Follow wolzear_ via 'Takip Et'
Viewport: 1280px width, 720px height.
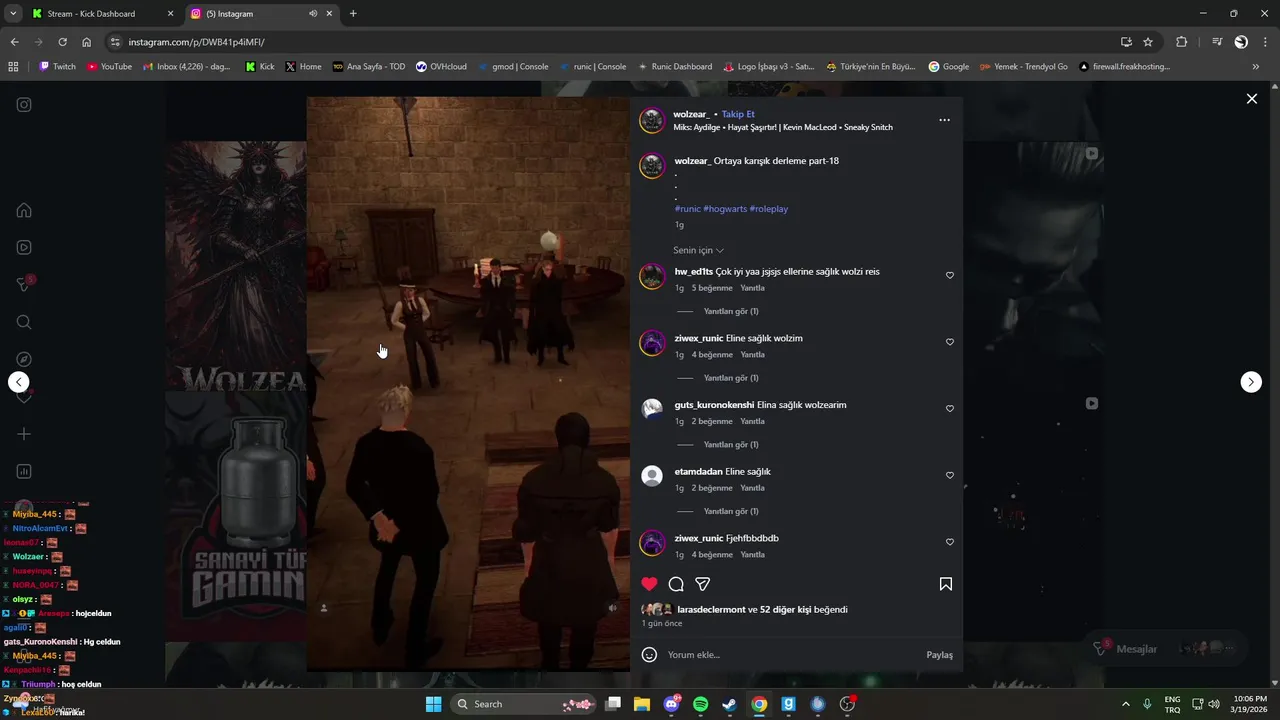pos(738,114)
